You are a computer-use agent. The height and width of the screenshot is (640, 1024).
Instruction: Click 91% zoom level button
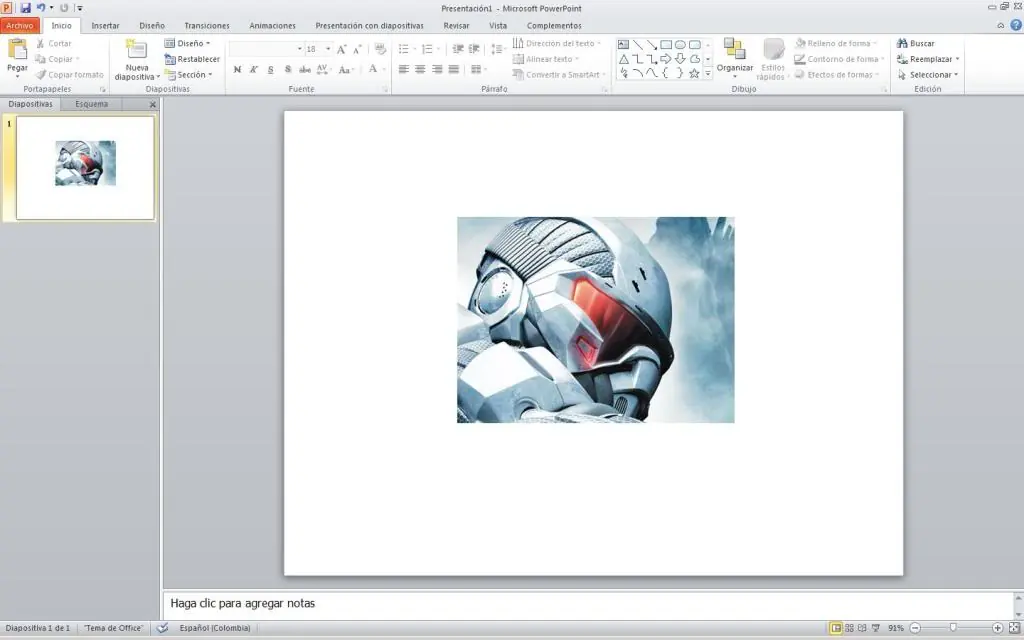[896, 628]
